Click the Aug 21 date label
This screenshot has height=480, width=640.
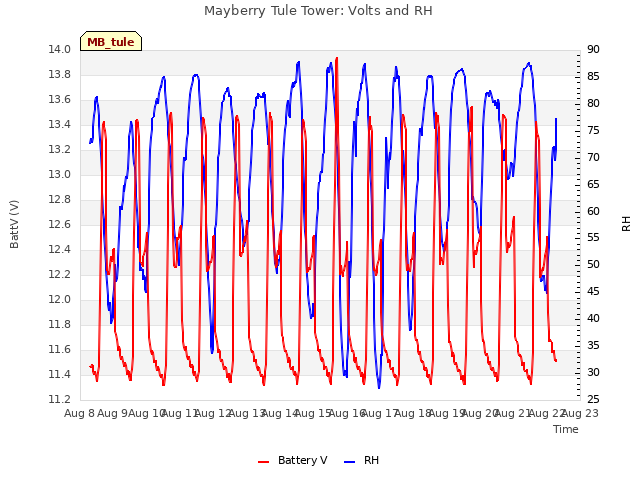(513, 414)
